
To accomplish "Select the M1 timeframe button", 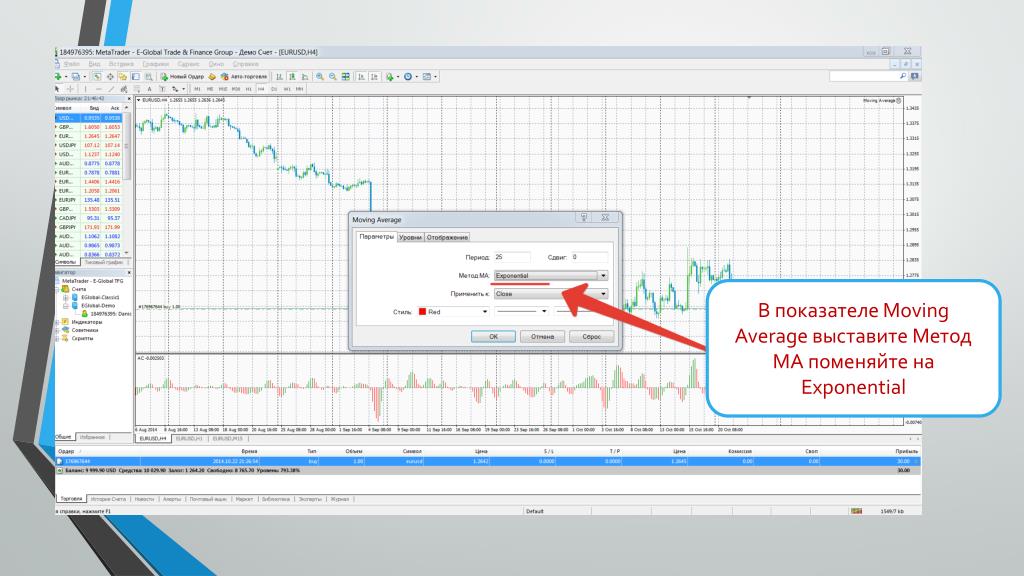I will 197,89.
